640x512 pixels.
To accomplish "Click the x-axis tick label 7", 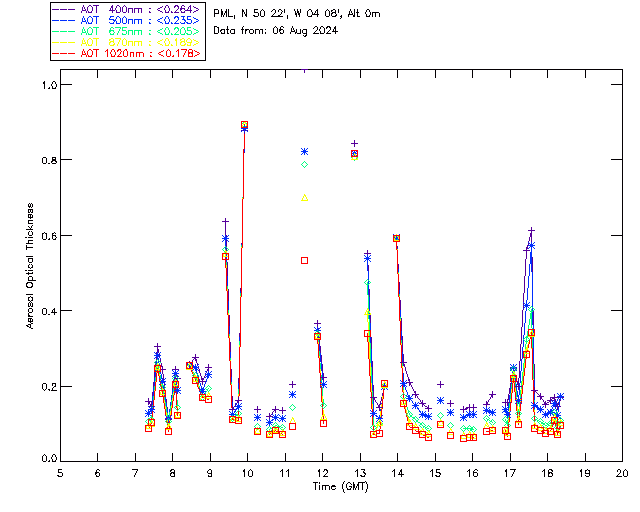I will [x=135, y=473].
